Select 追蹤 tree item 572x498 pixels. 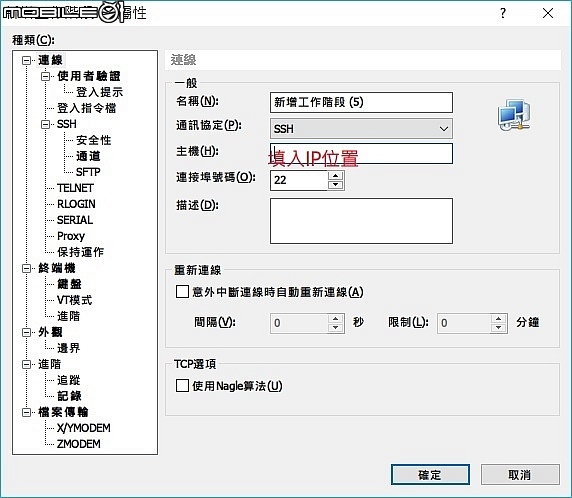tap(68, 380)
